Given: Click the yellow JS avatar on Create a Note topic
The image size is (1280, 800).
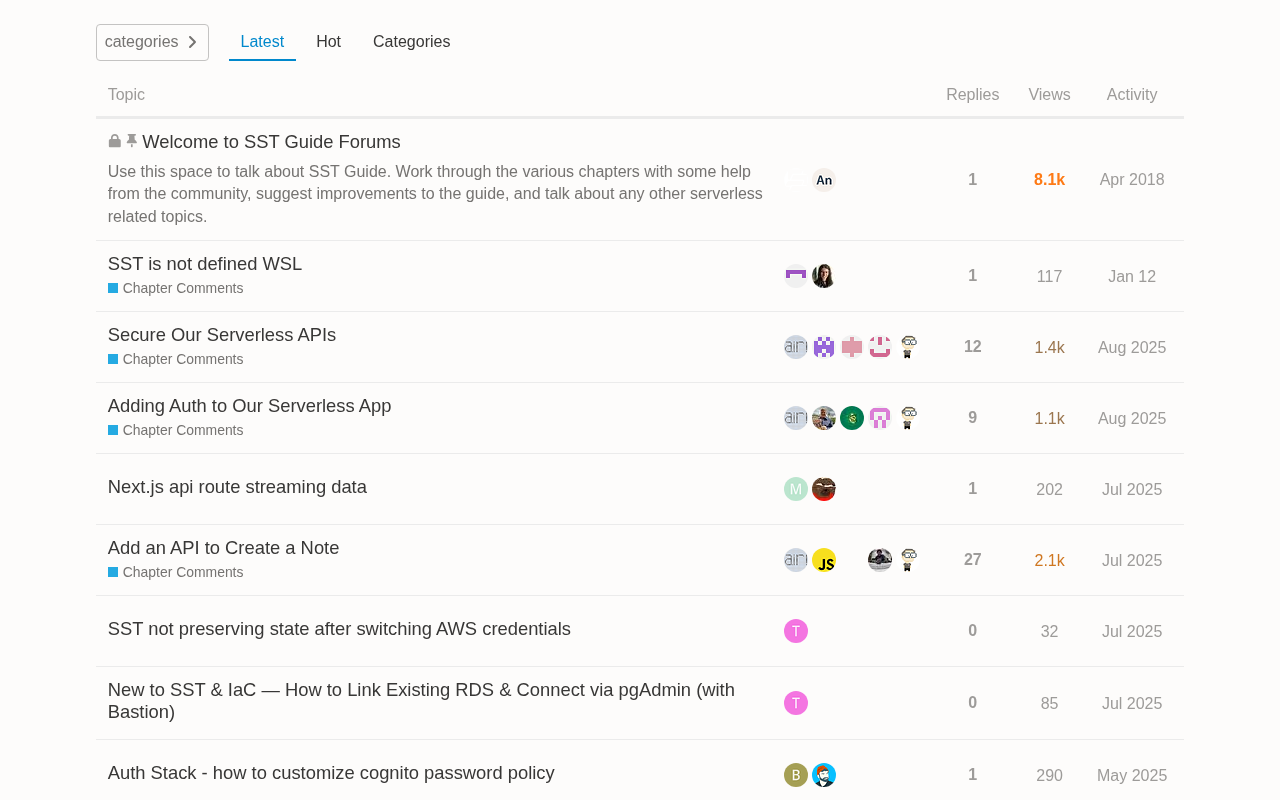Looking at the screenshot, I should click(x=823, y=560).
